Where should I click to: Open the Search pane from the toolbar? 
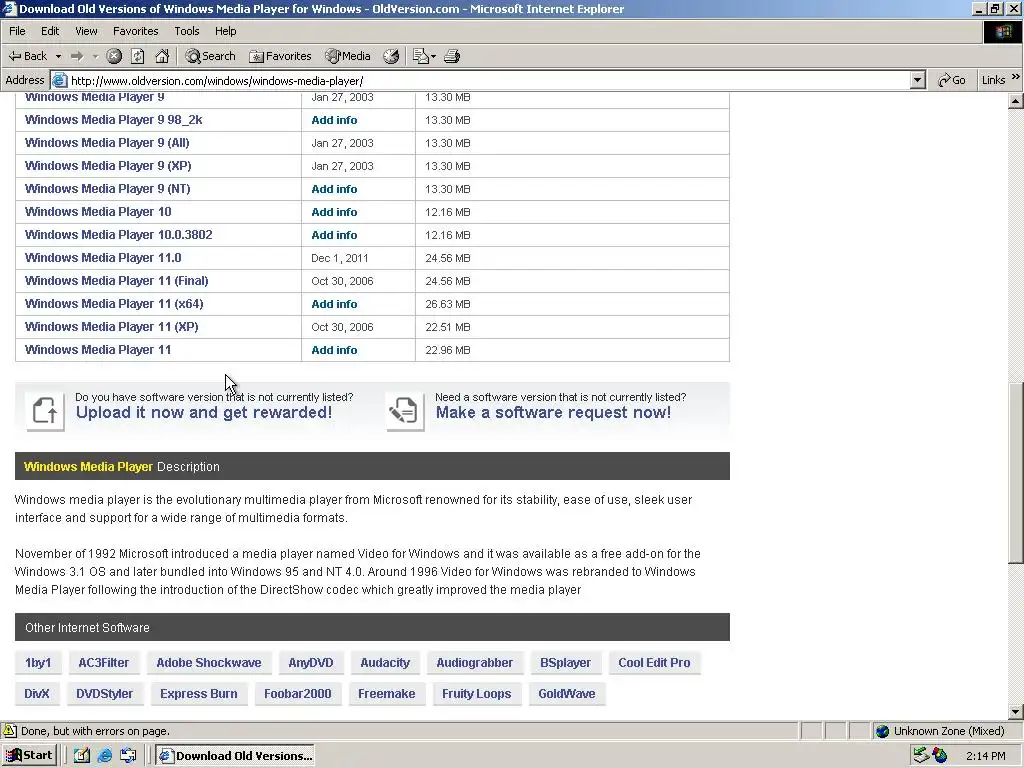pos(210,56)
